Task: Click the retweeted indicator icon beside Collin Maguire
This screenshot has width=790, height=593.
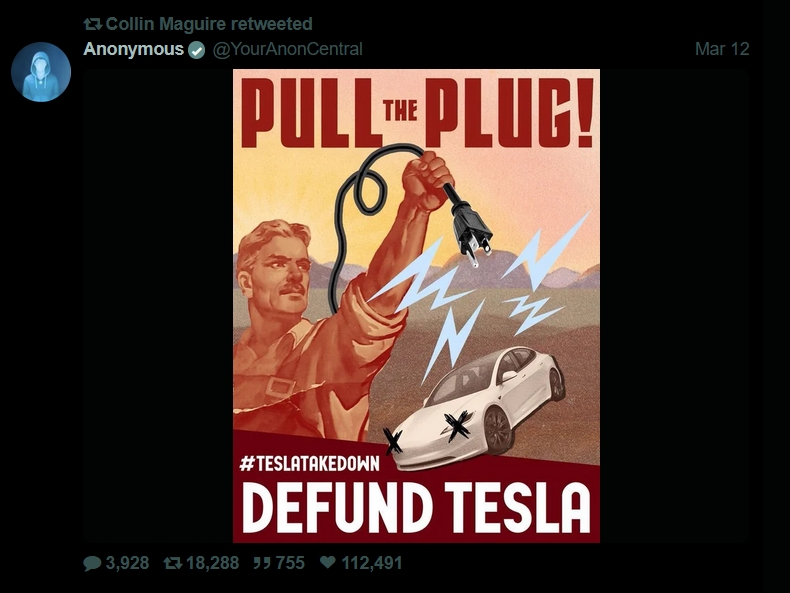Action: 93,24
